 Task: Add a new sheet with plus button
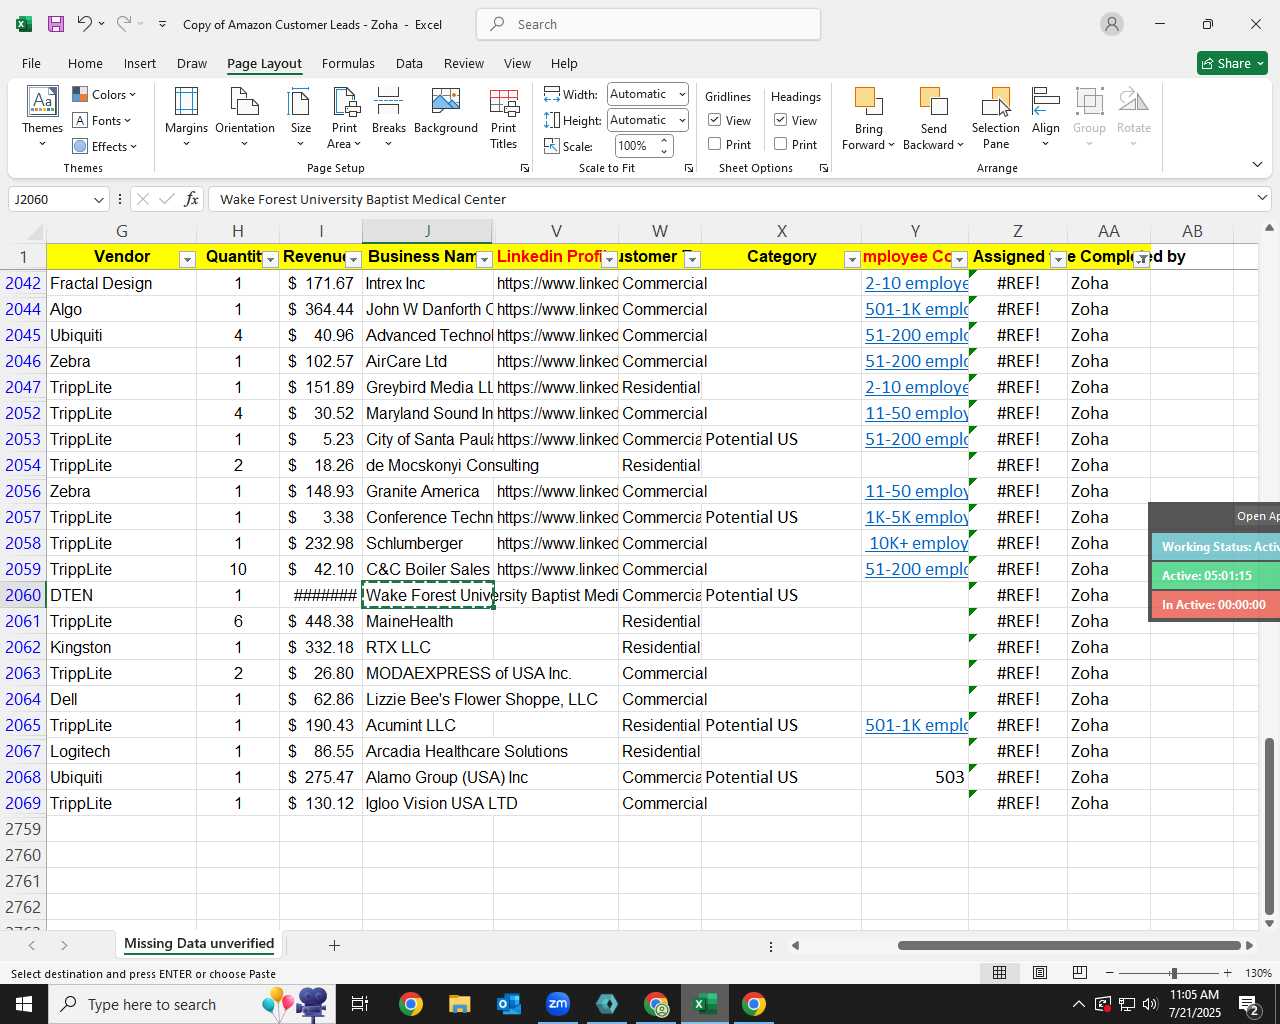(x=334, y=945)
